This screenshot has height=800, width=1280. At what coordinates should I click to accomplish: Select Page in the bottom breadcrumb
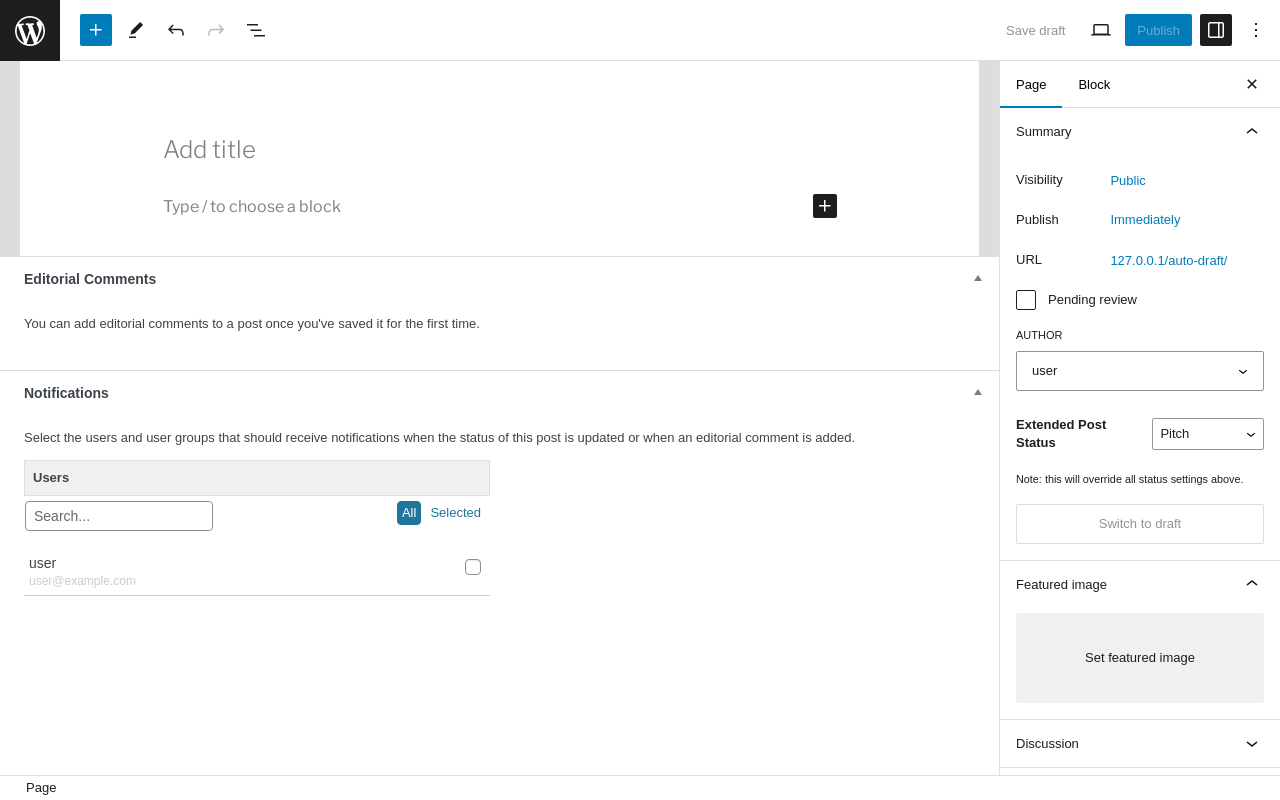click(41, 788)
